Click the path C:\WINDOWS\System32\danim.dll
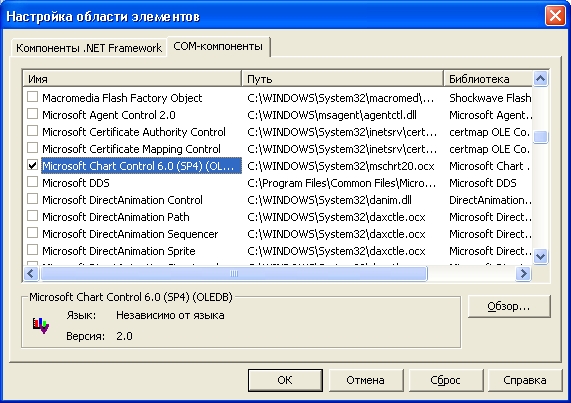This screenshot has width=571, height=403. pyautogui.click(x=329, y=200)
